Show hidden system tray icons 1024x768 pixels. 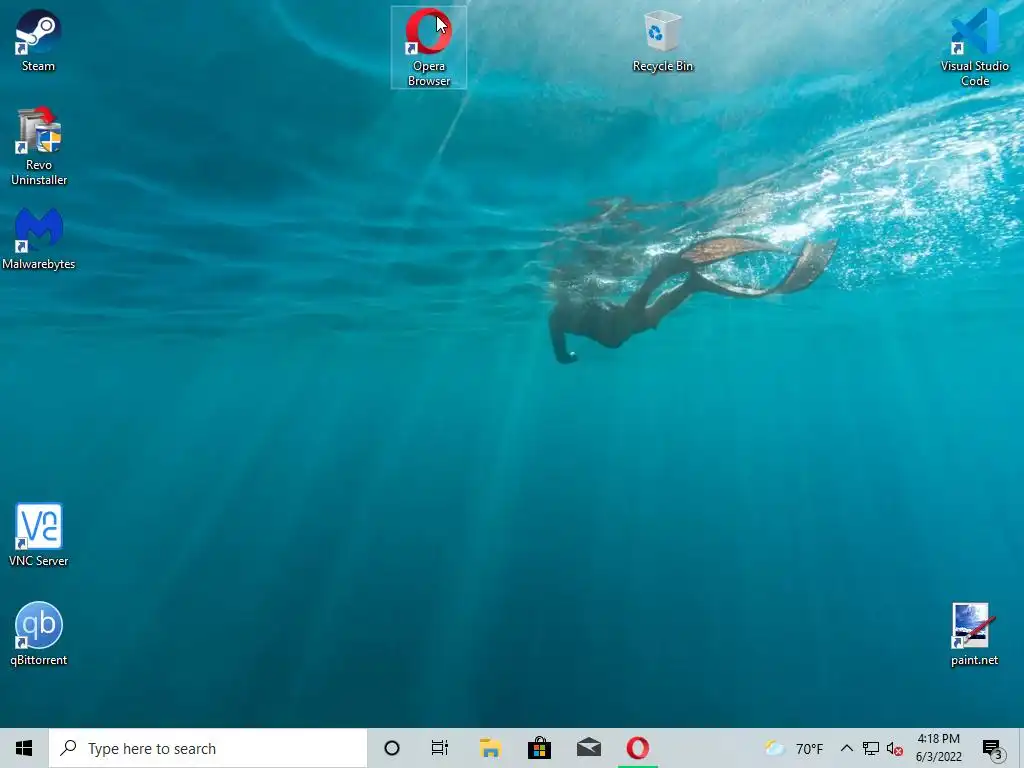point(846,748)
